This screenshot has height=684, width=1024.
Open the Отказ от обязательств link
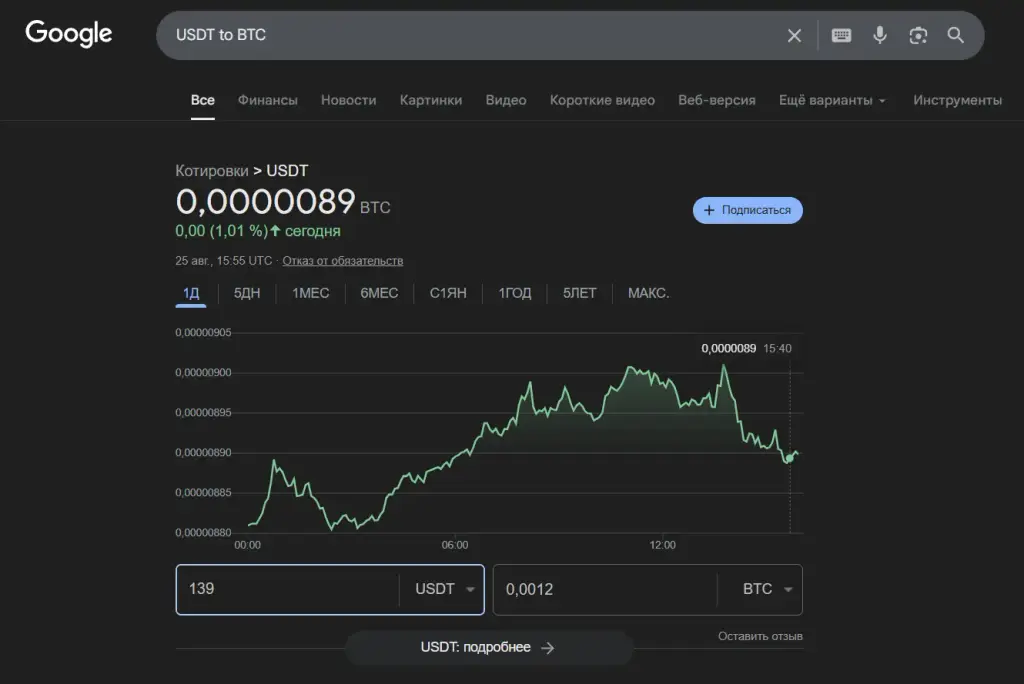(343, 261)
